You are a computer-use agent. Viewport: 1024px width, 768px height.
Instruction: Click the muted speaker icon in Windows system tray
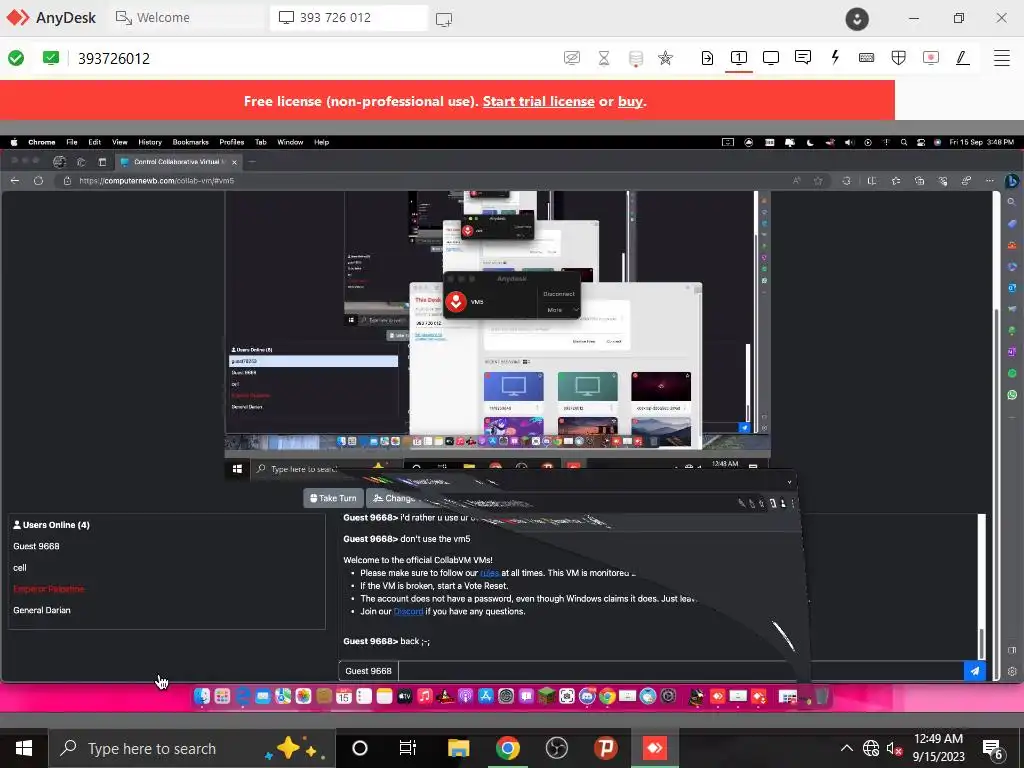point(894,748)
